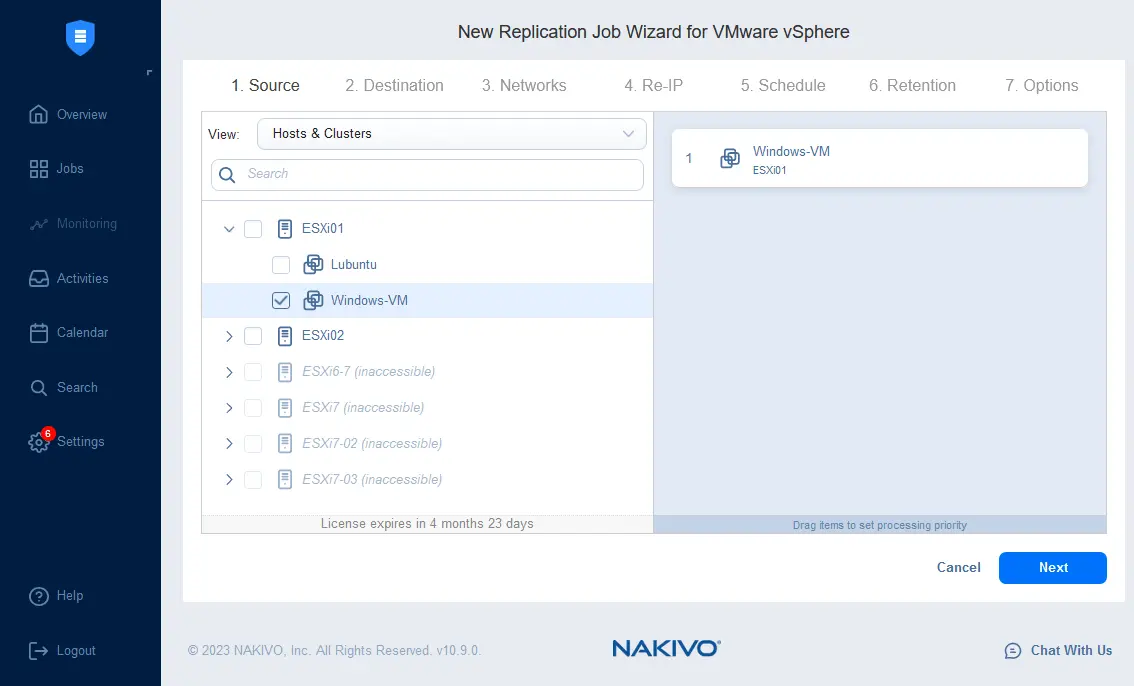This screenshot has width=1134, height=686.
Task: Tick the Lubuntu checkbox
Action: coord(281,265)
